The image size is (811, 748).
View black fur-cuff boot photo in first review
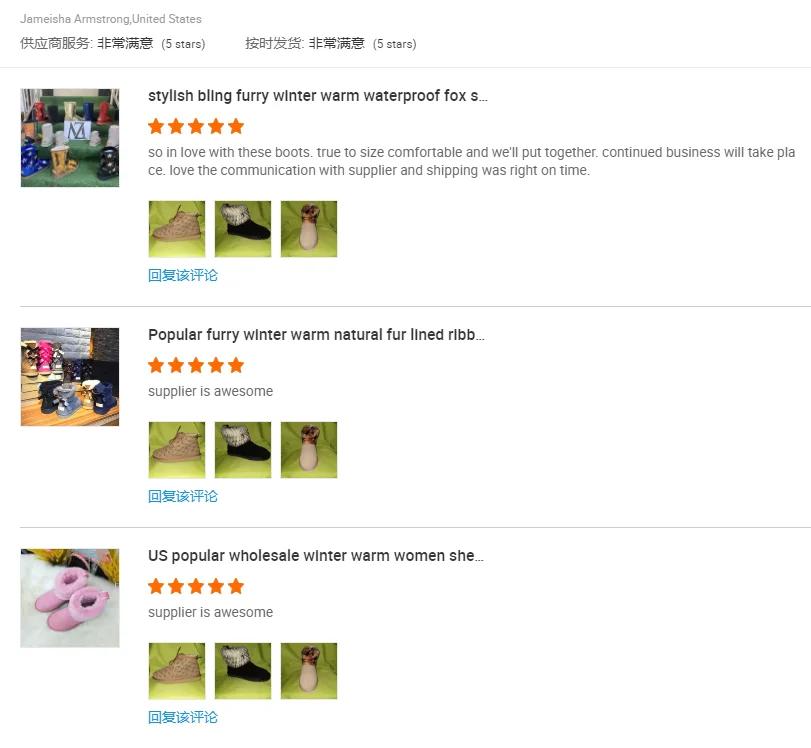pos(243,229)
